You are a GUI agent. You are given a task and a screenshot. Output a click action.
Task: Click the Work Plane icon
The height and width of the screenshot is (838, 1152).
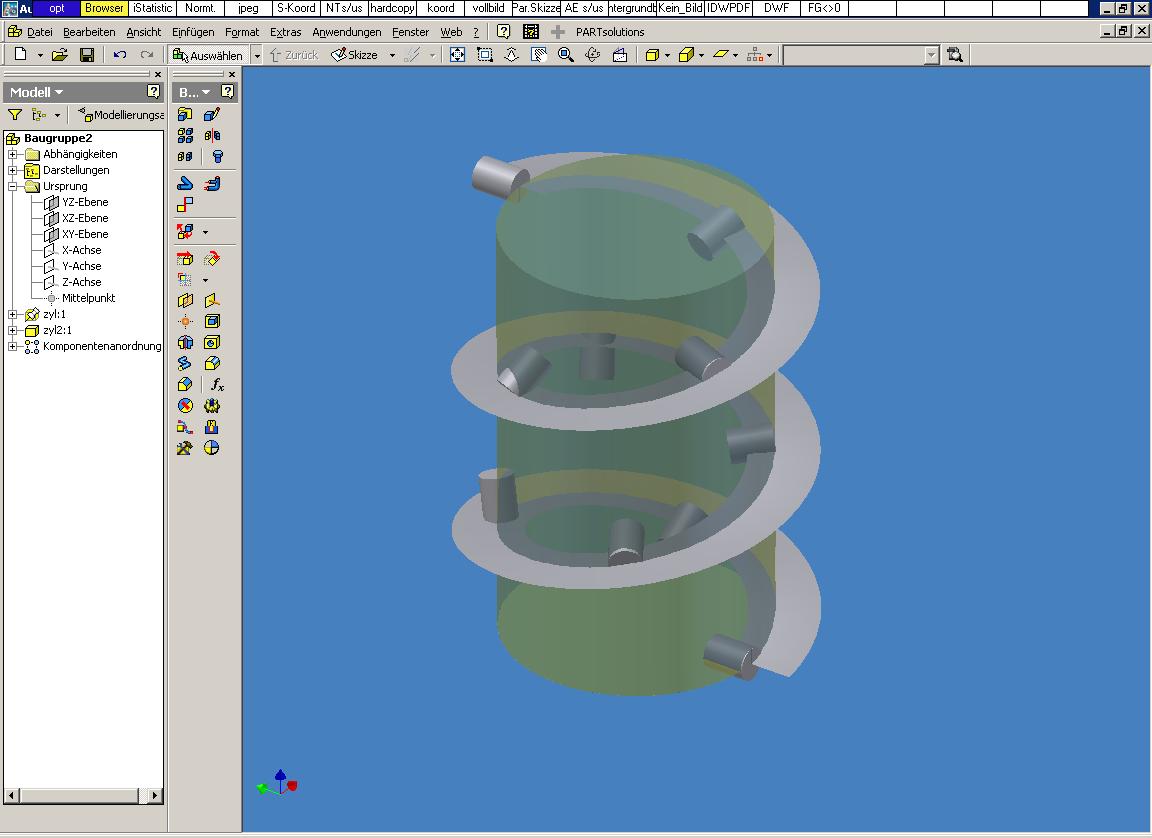pos(185,300)
